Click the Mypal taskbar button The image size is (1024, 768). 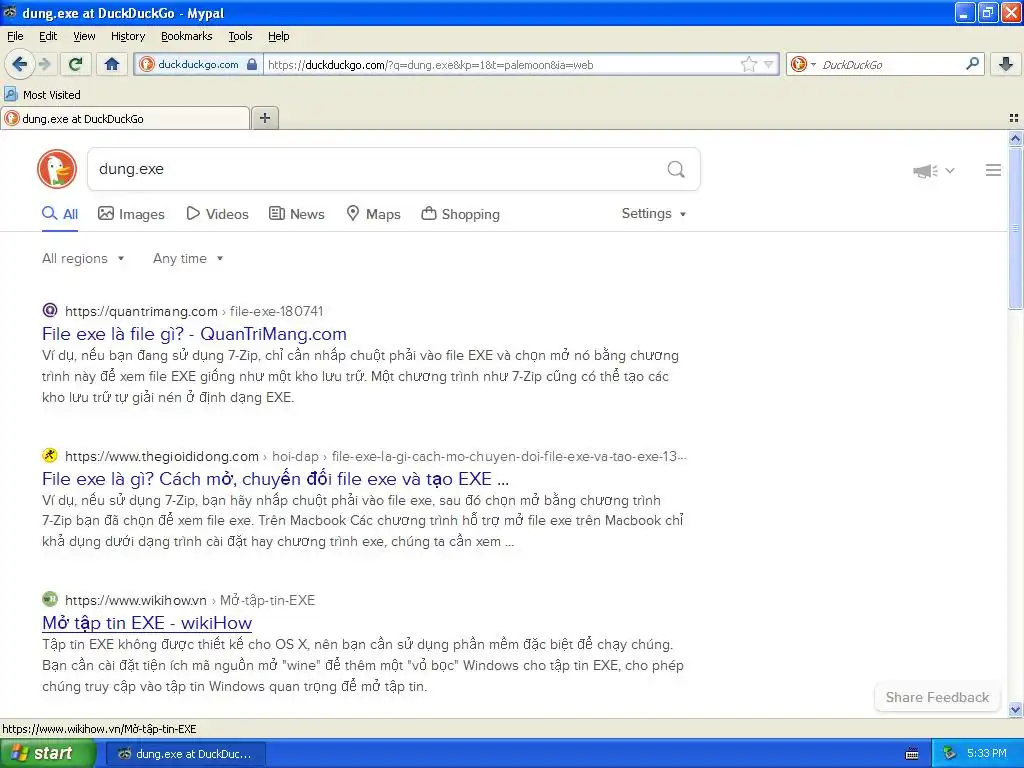click(185, 754)
